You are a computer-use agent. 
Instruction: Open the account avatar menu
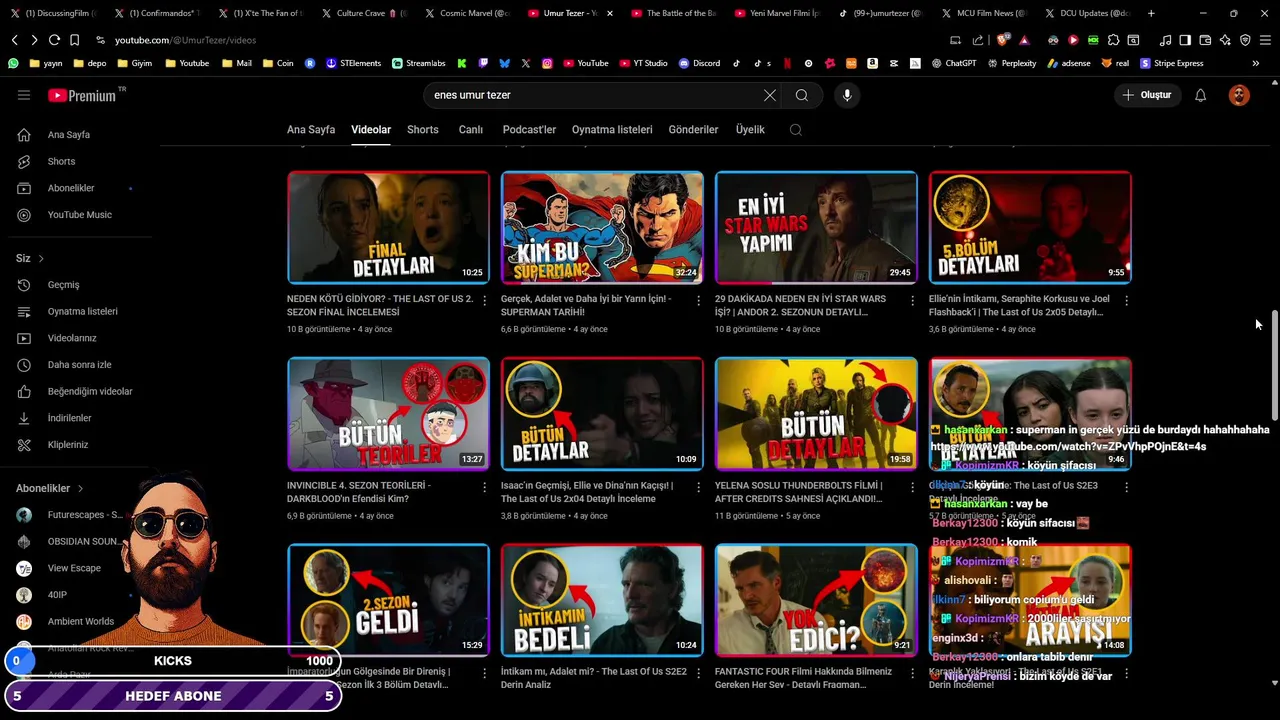click(x=1239, y=95)
